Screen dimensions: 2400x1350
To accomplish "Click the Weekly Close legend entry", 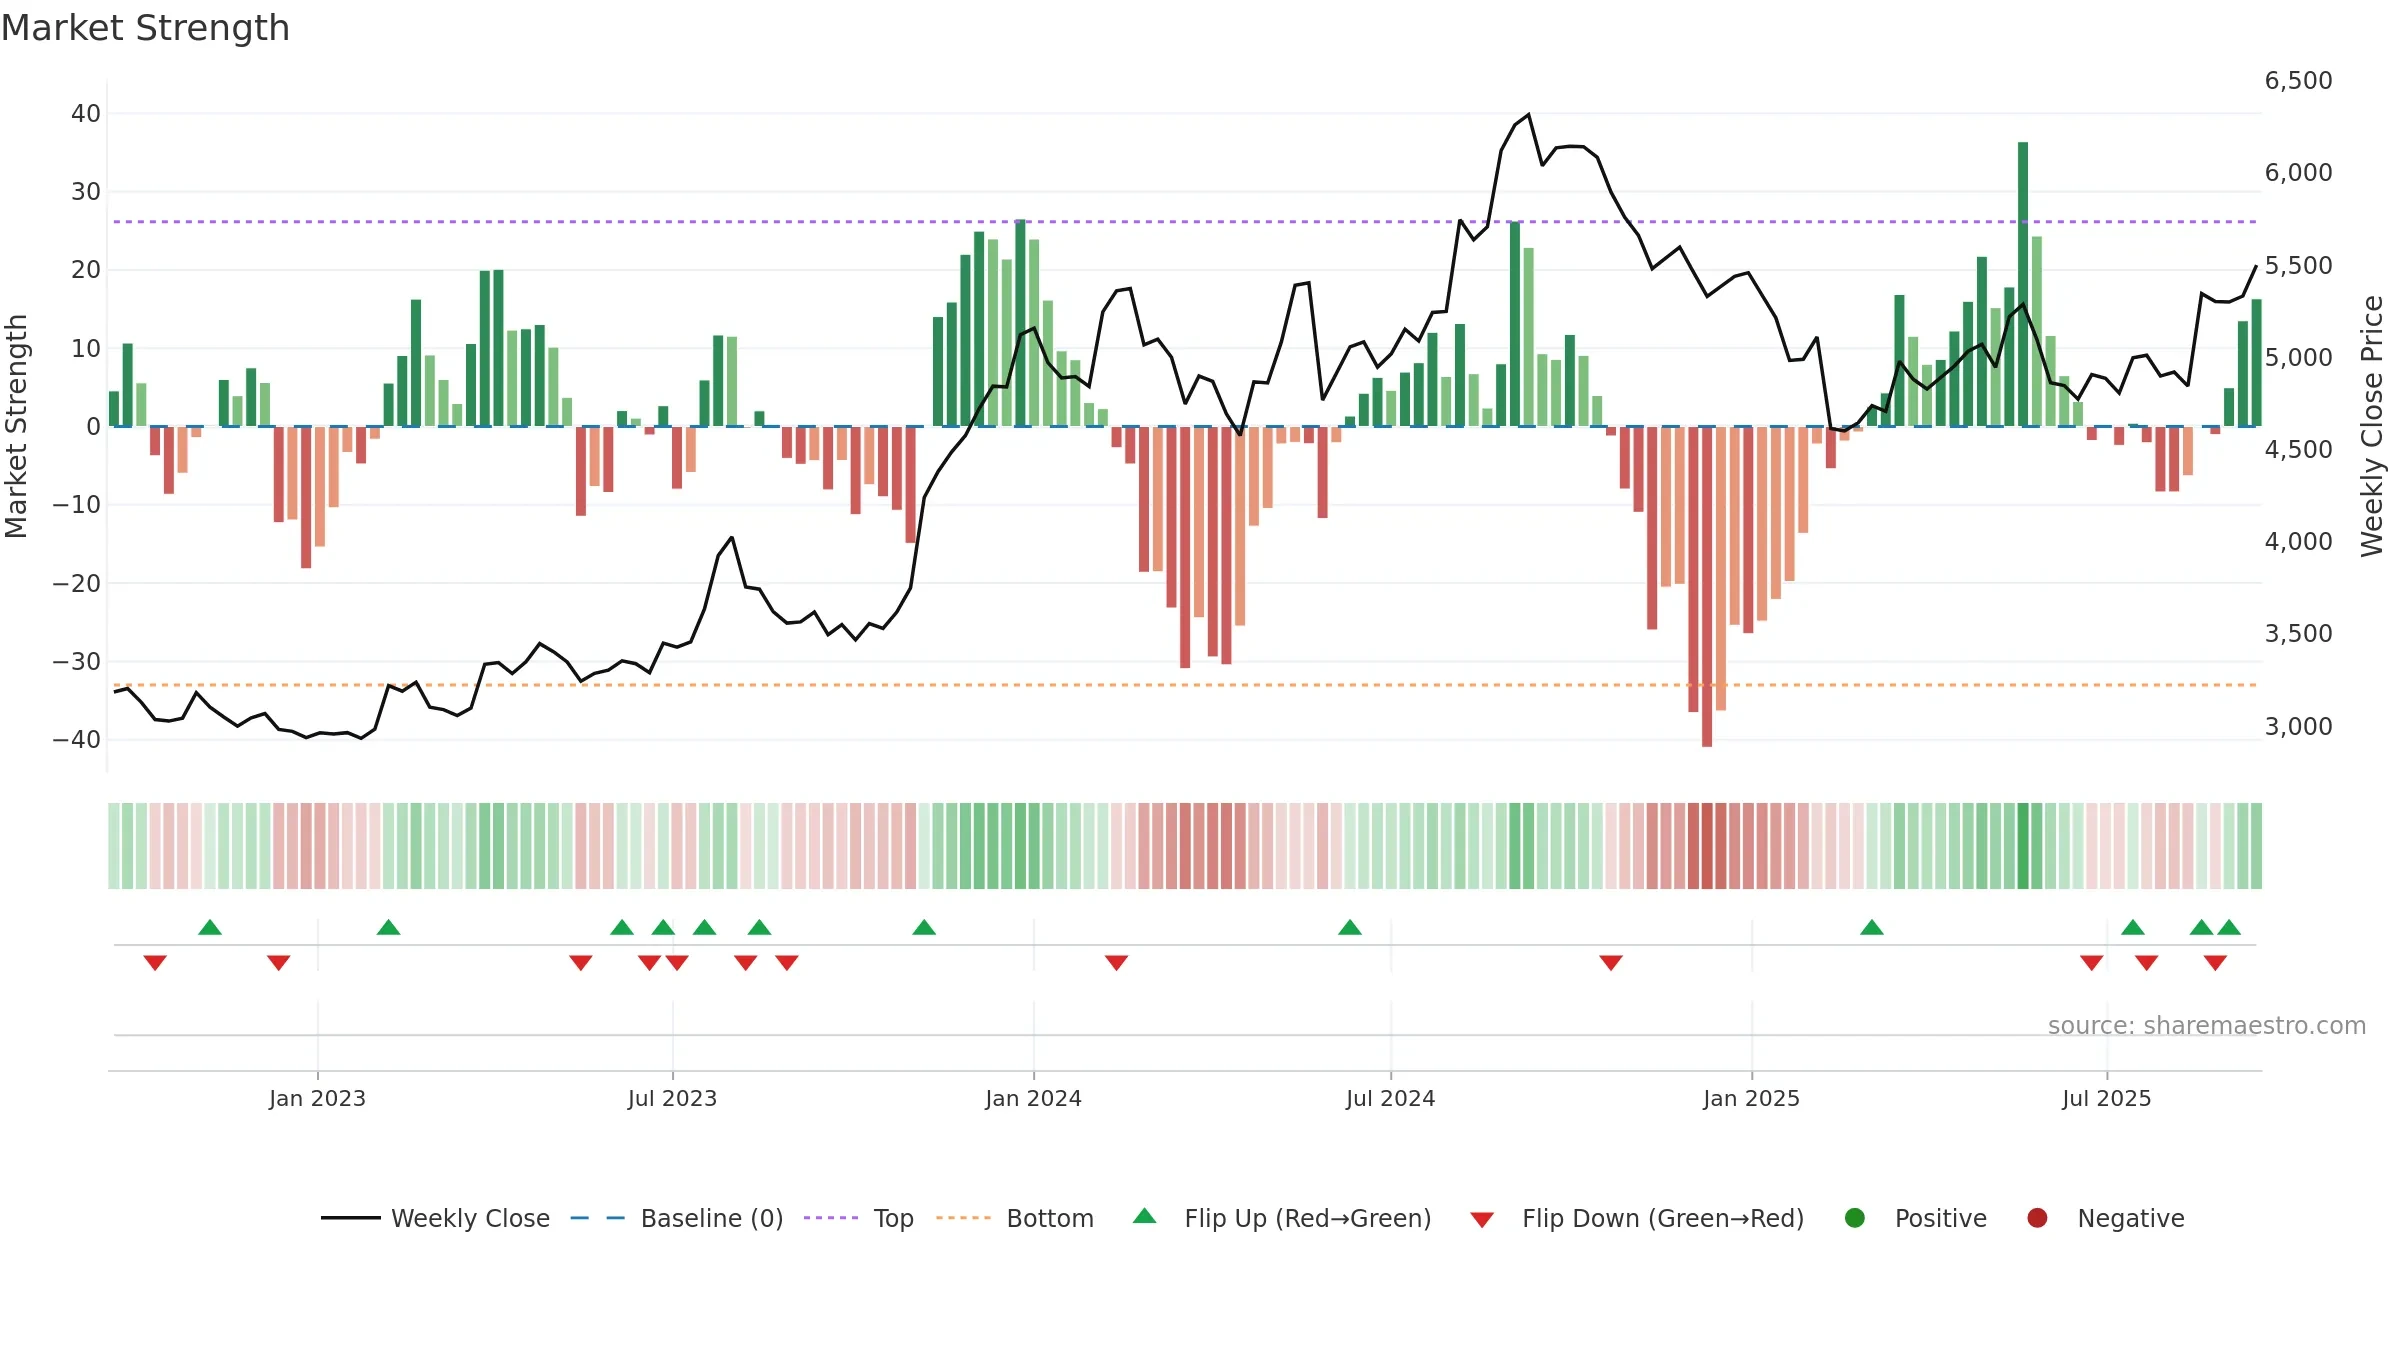I will click(x=435, y=1218).
